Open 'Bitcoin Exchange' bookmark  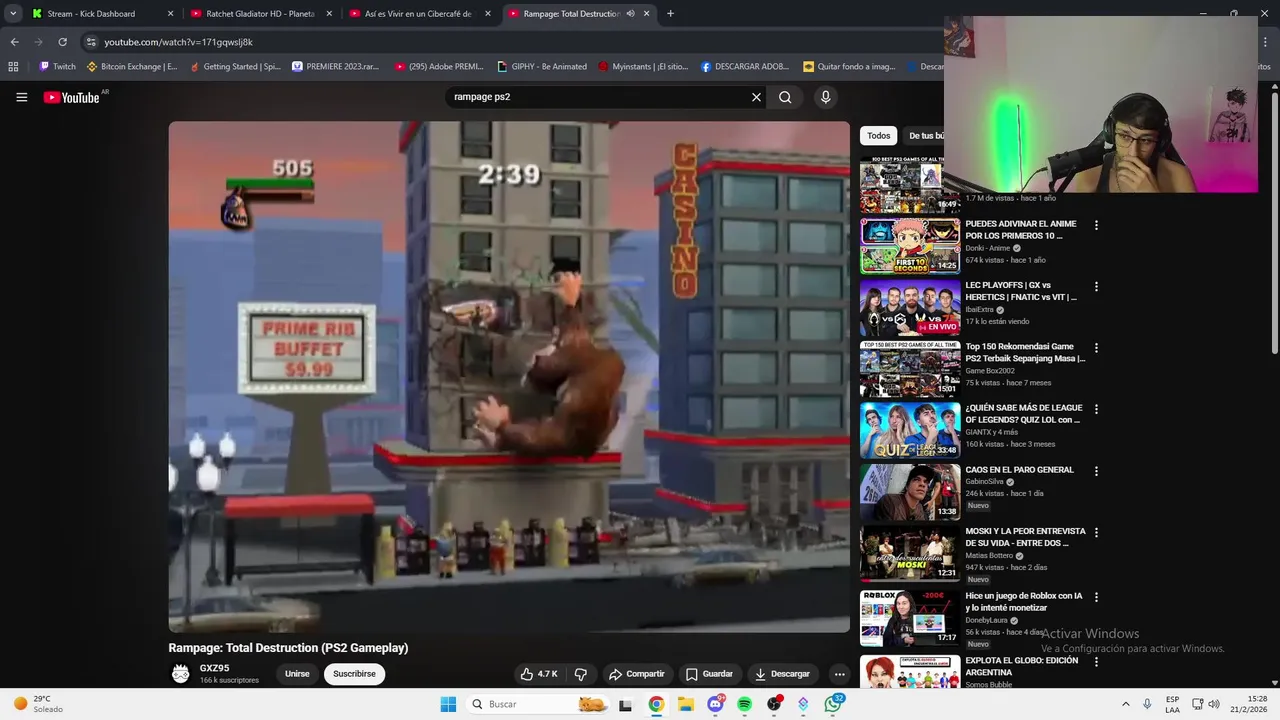click(x=132, y=67)
